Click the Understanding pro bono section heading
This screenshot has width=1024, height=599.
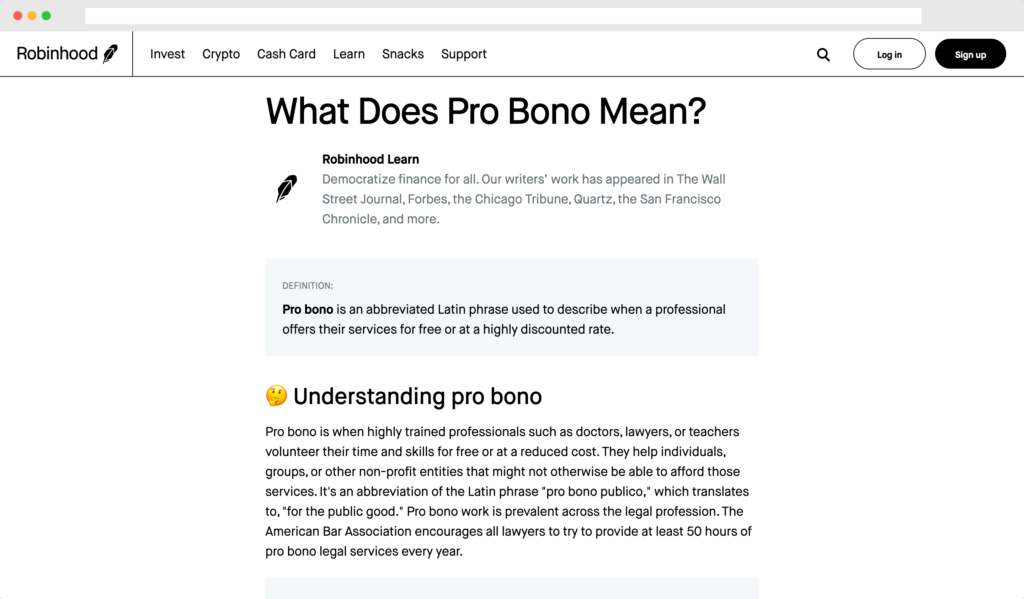[x=417, y=397]
